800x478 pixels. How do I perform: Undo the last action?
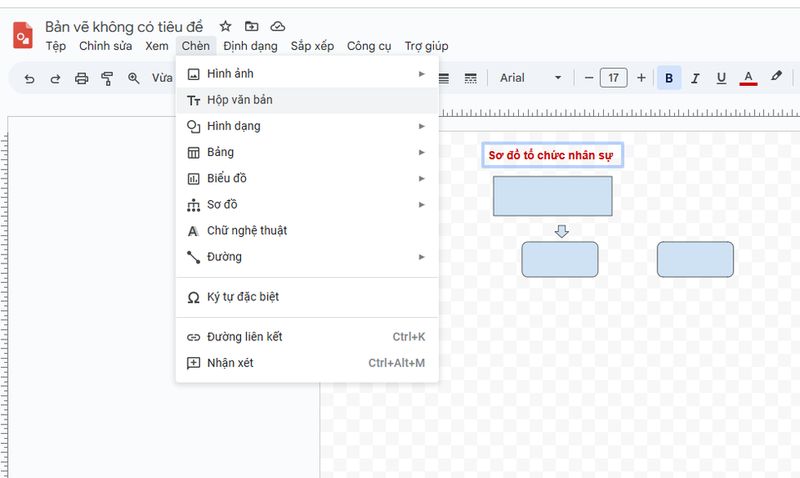(30, 79)
